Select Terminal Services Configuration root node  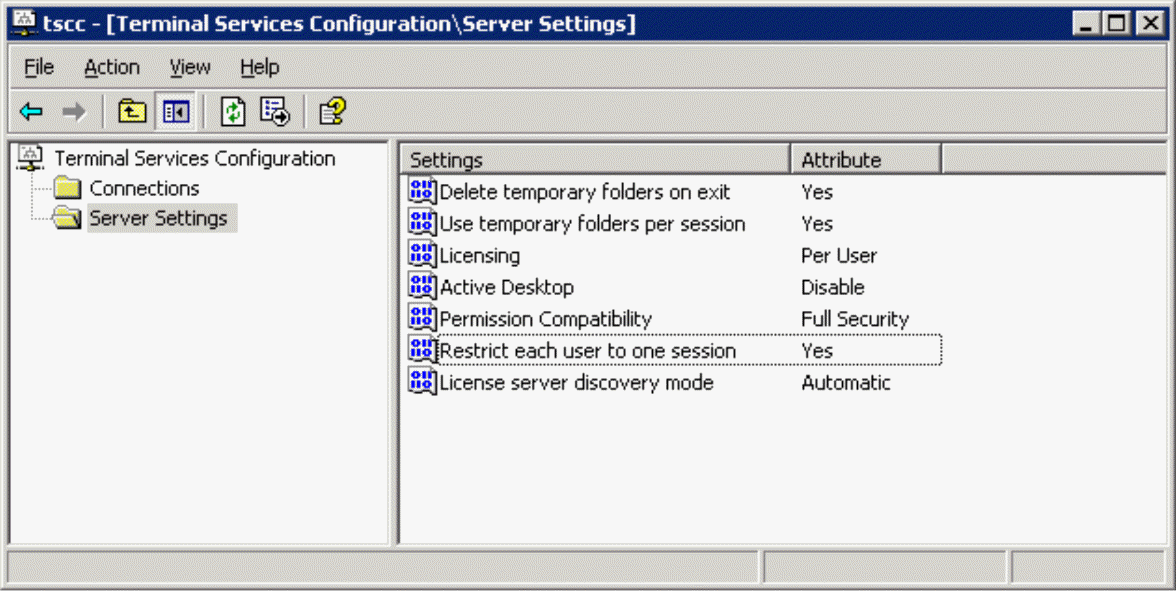[x=194, y=158]
